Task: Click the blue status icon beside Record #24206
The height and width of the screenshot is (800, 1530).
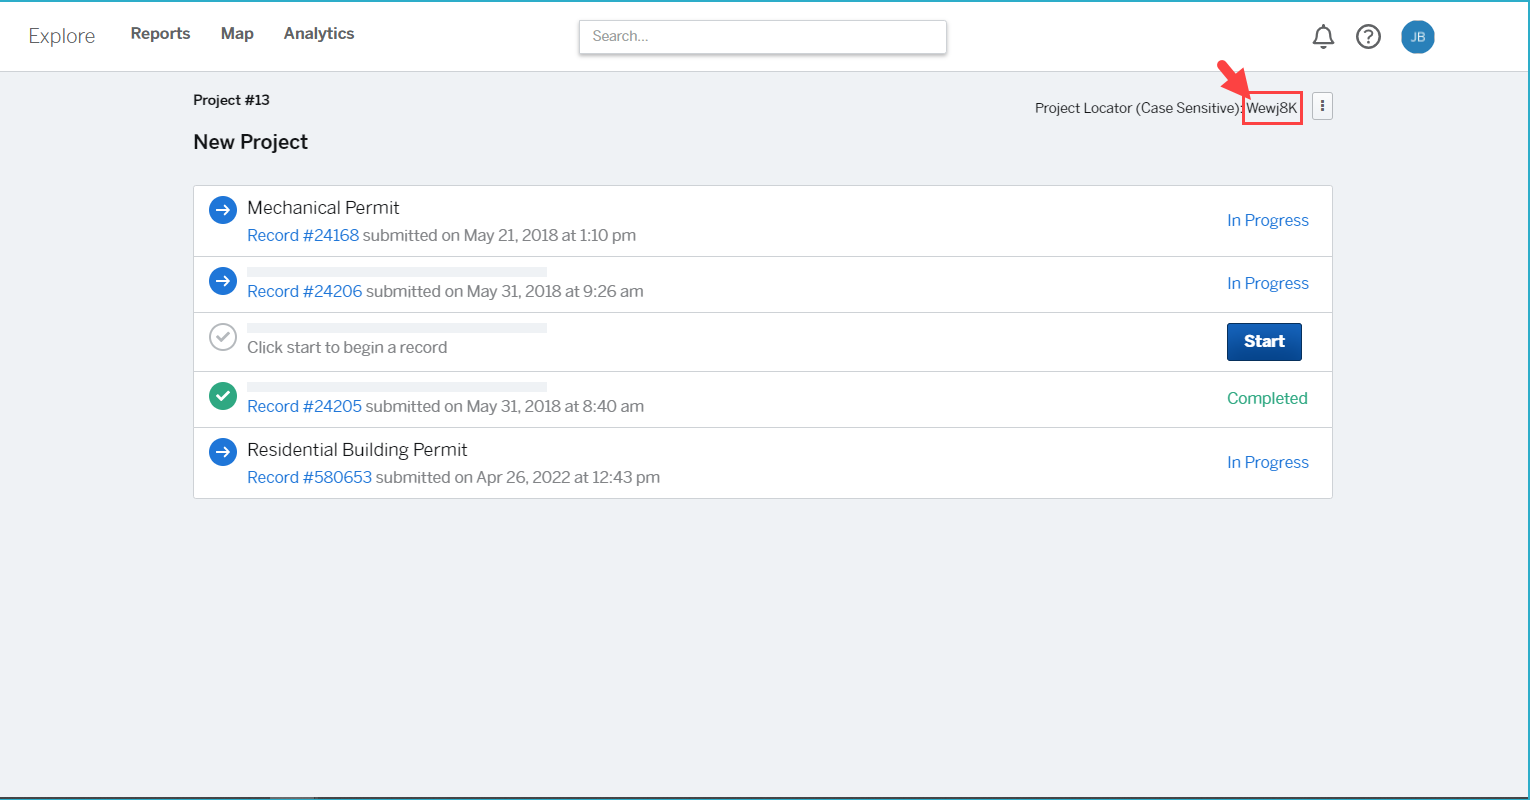Action: pos(222,281)
